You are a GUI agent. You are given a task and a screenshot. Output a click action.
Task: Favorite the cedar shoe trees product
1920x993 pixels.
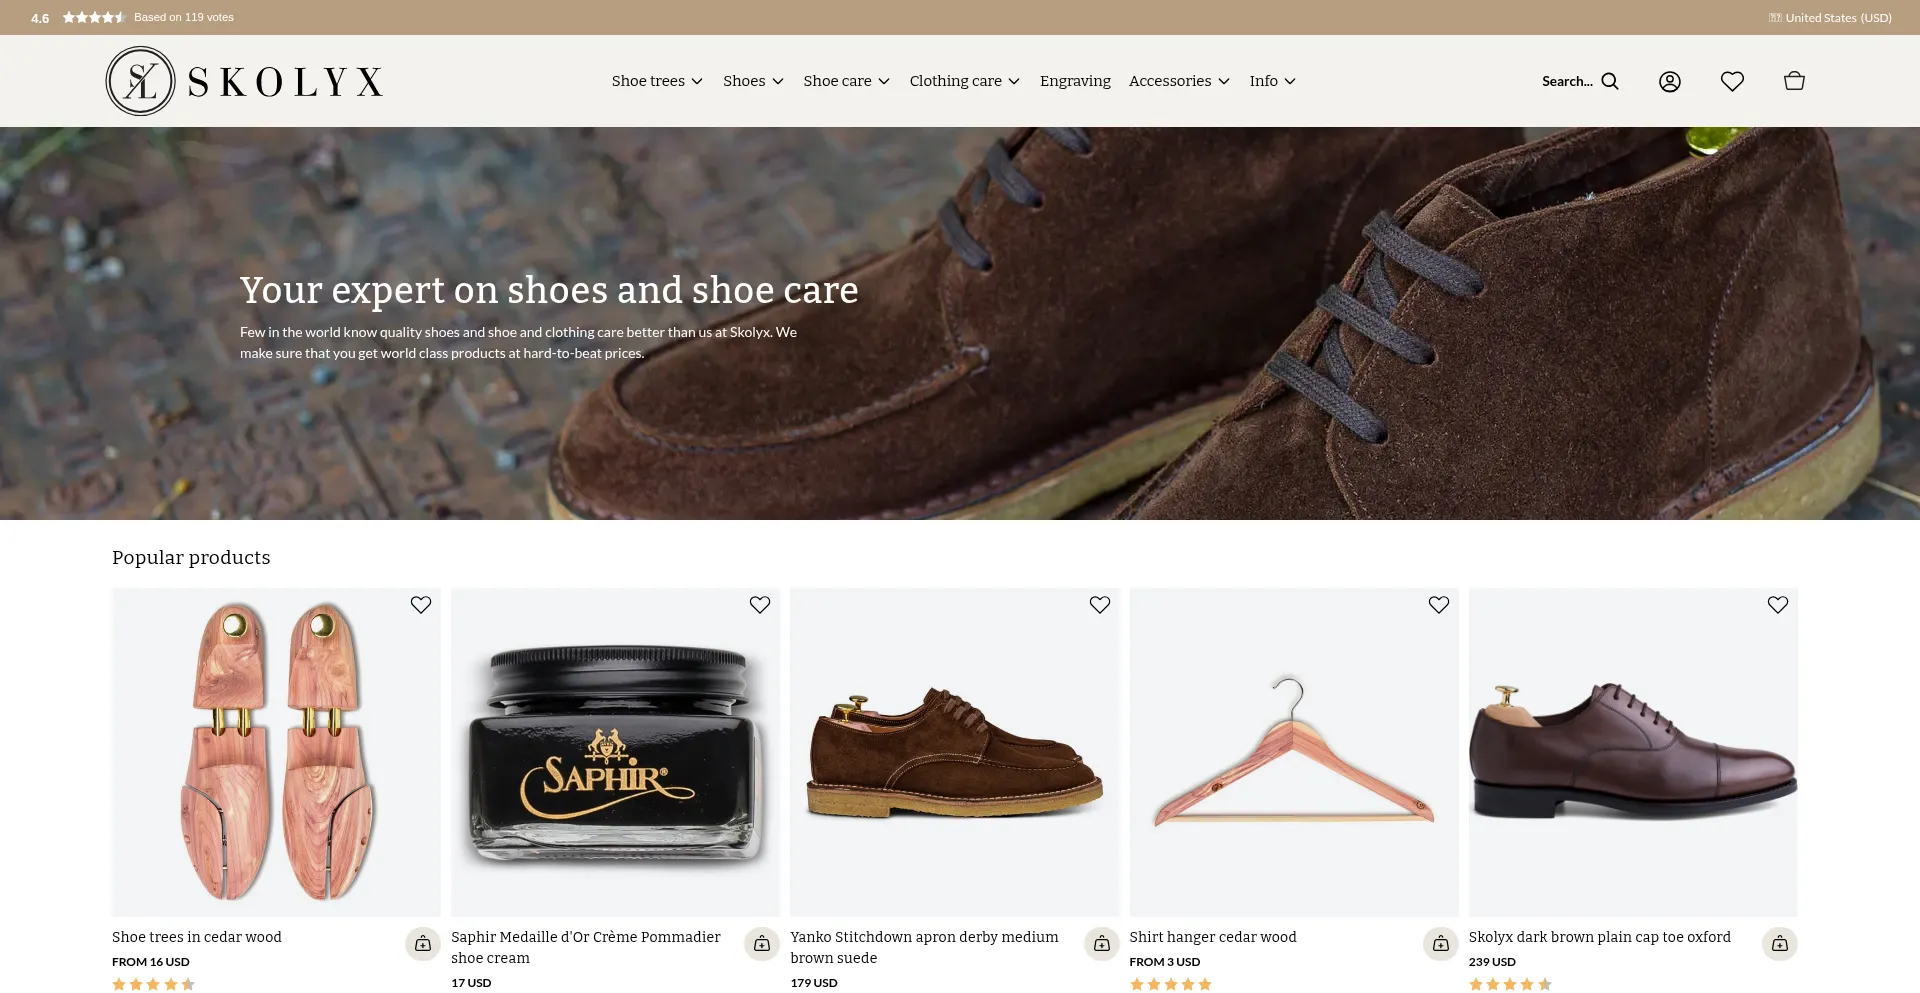[x=421, y=605]
